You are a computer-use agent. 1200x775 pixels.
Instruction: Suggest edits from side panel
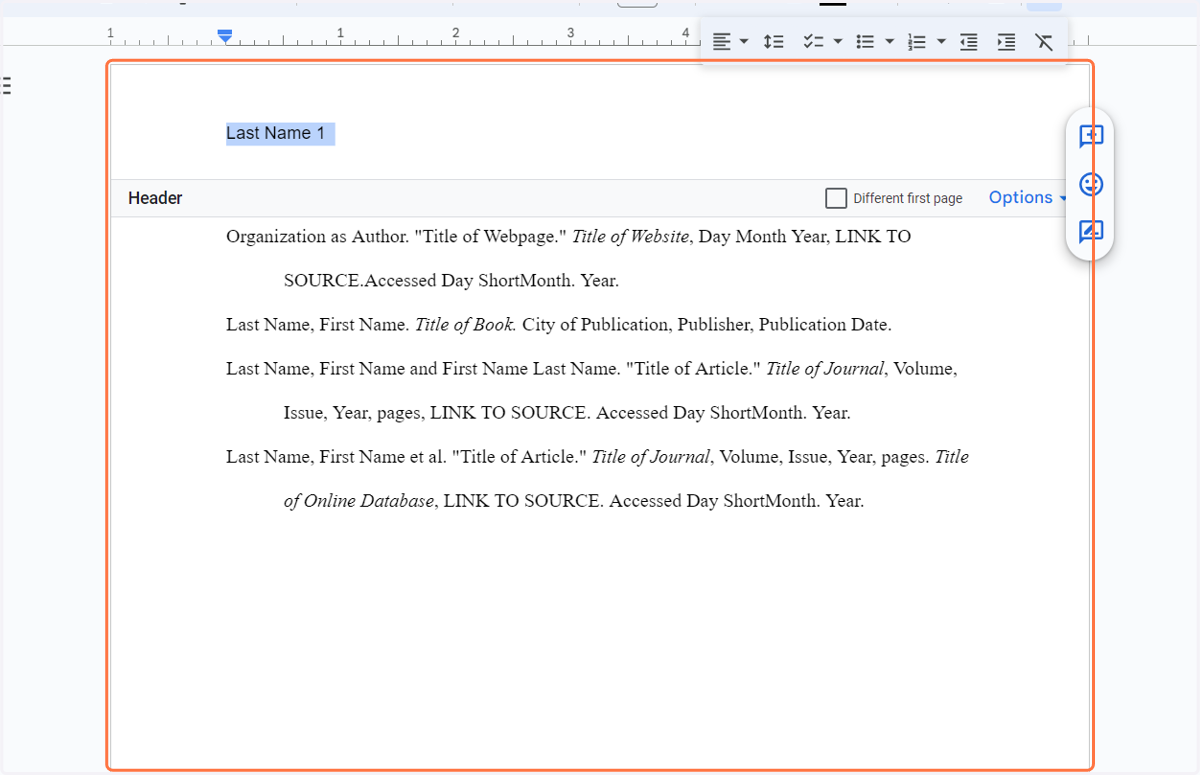[1091, 232]
